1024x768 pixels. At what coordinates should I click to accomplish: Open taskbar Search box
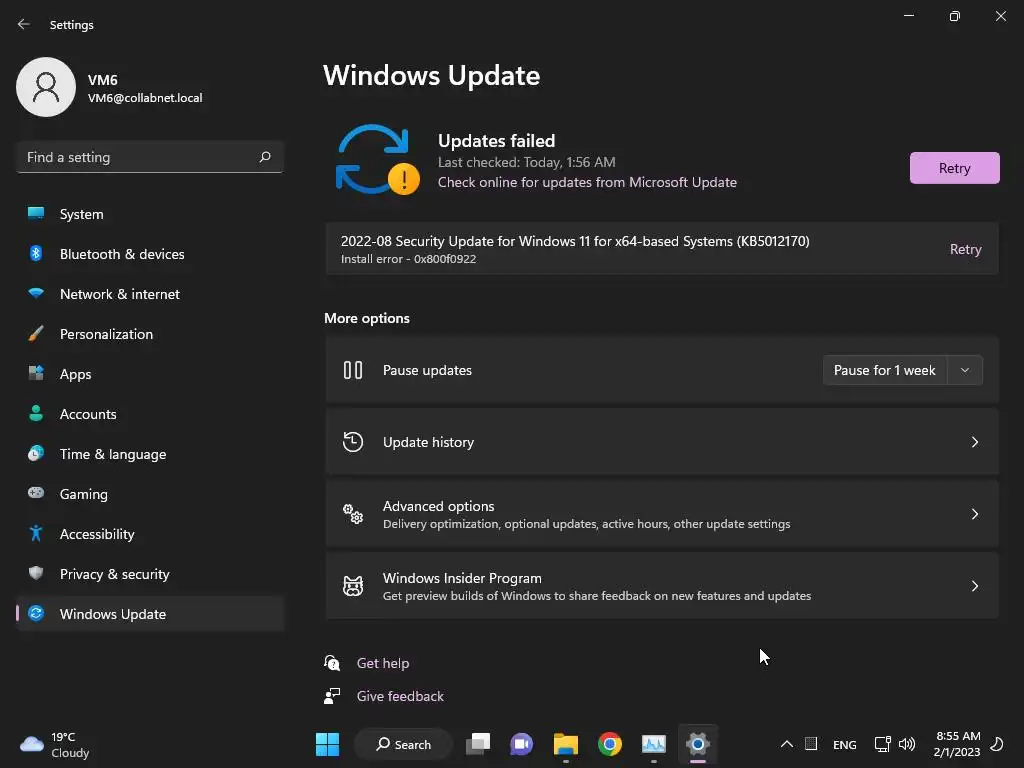403,744
